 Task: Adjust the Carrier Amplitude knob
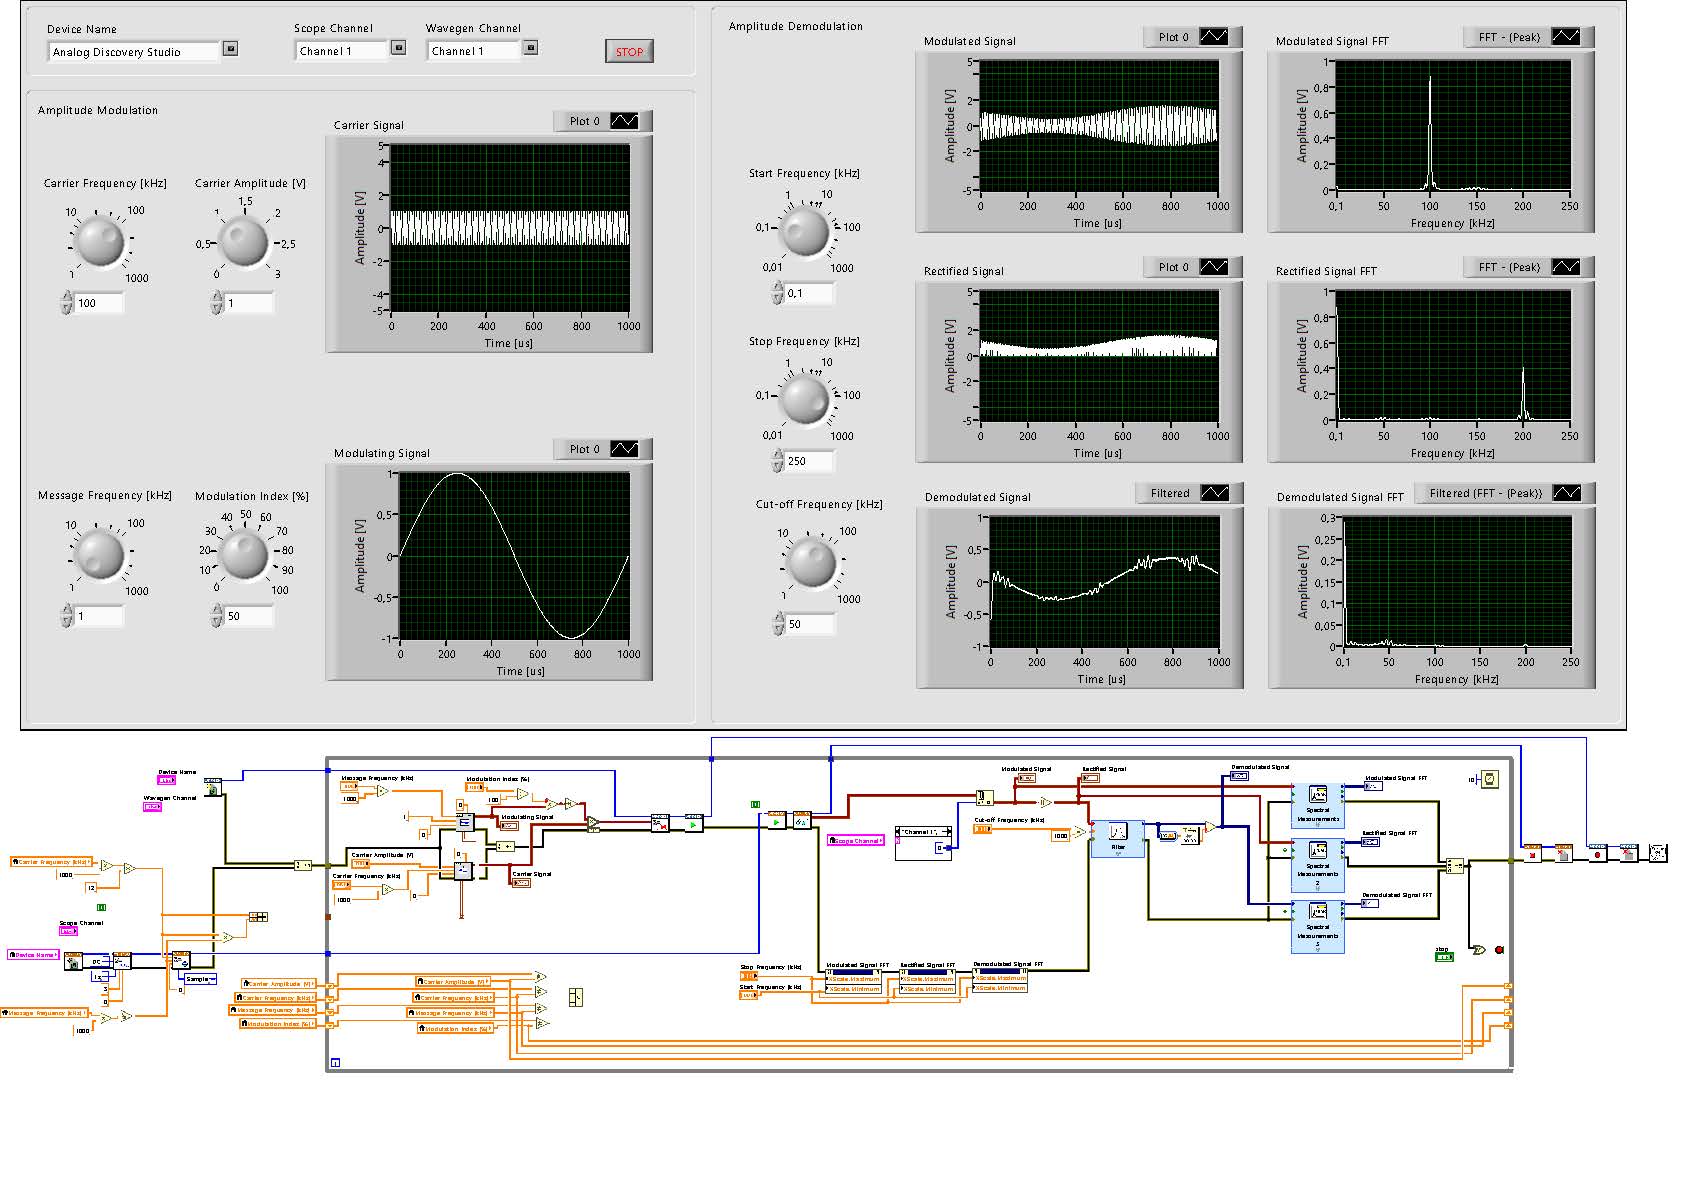pos(244,243)
